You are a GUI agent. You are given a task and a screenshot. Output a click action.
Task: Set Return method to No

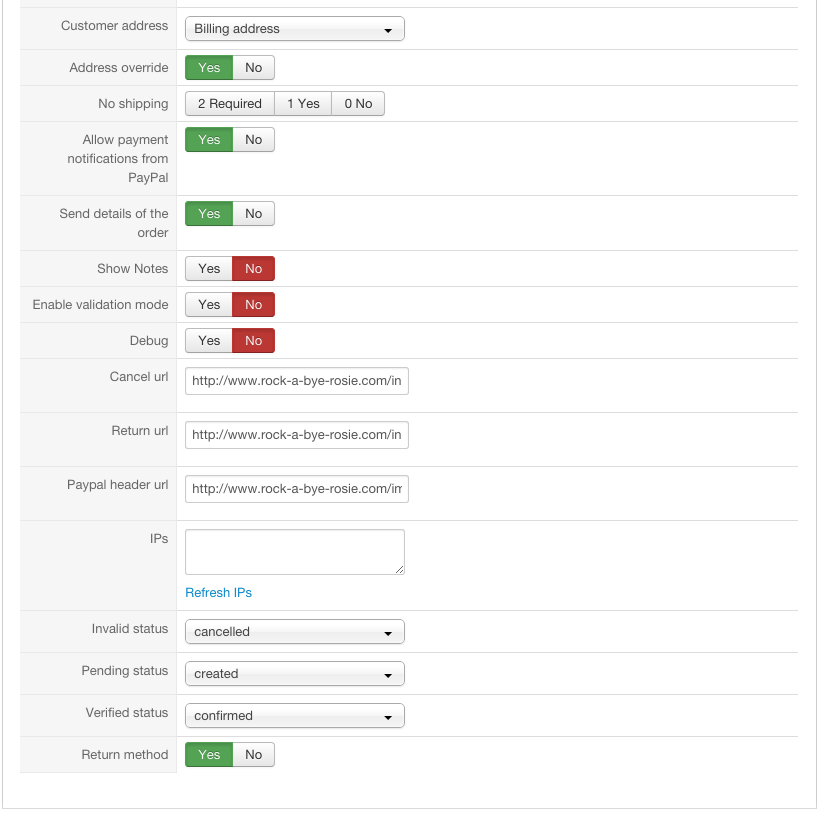[254, 755]
